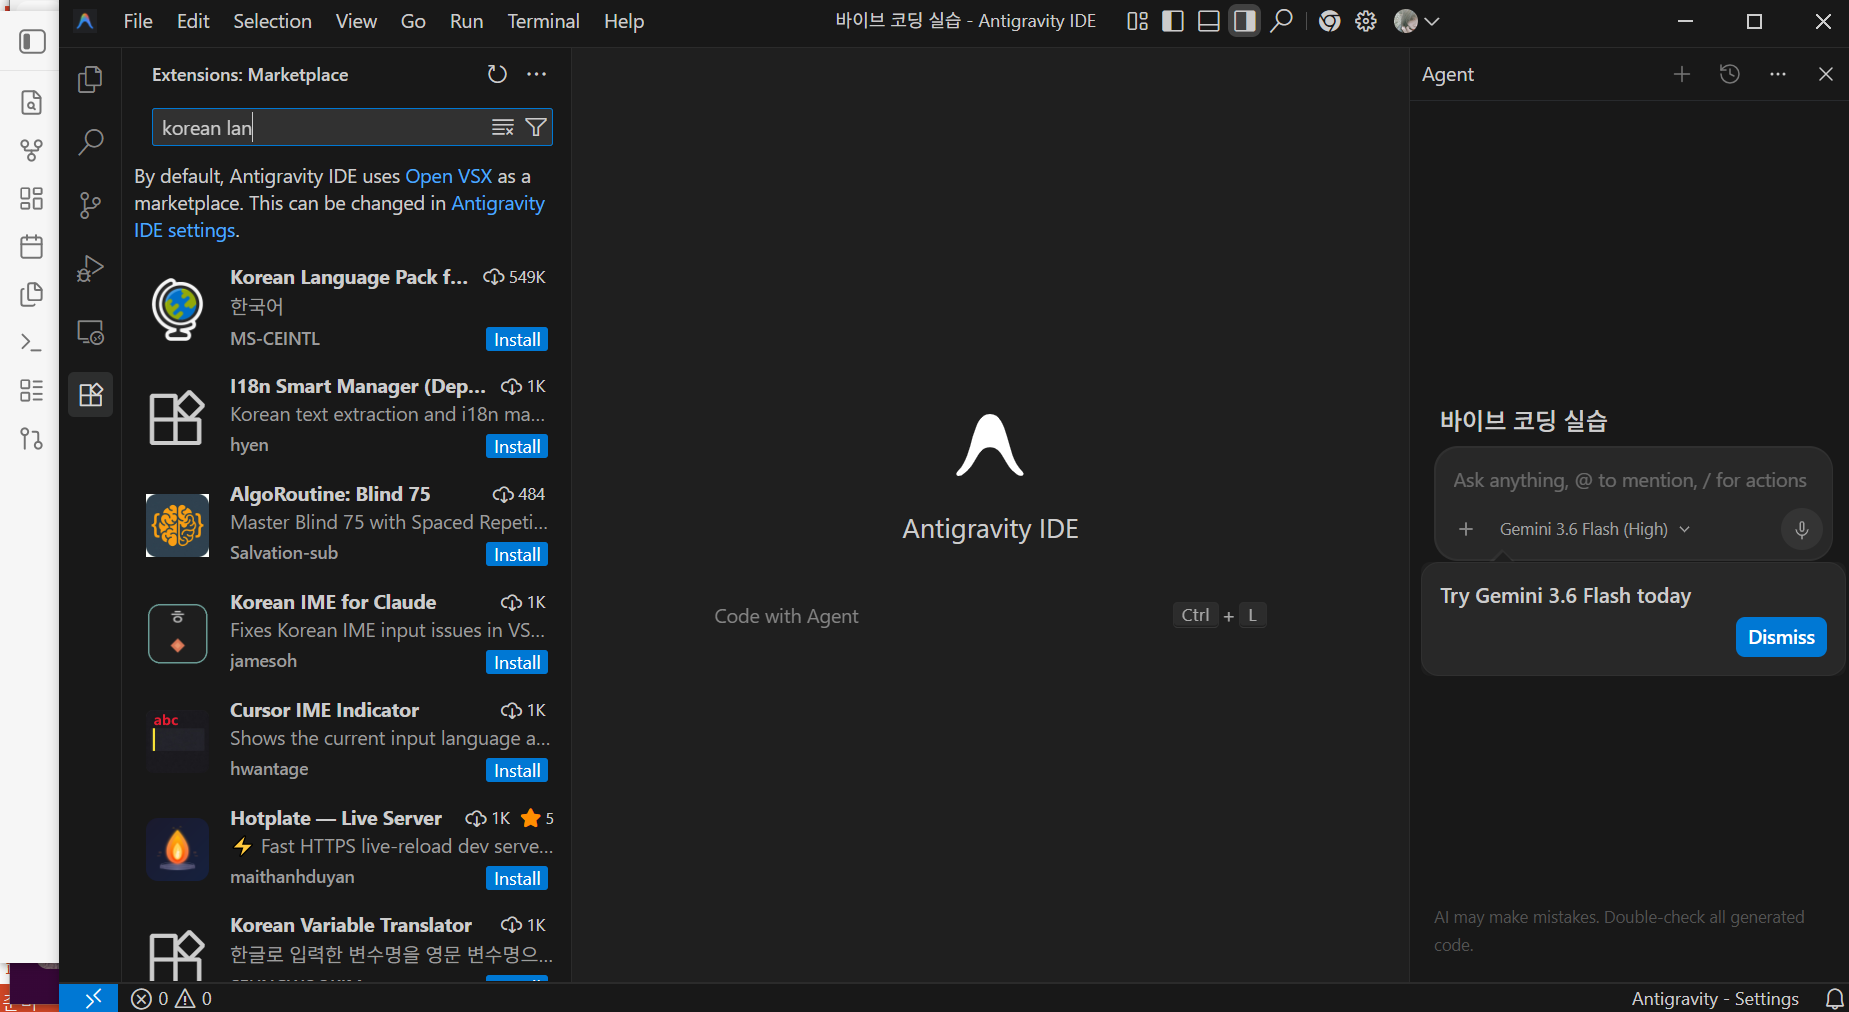Open the Run and Debug view

(90, 268)
